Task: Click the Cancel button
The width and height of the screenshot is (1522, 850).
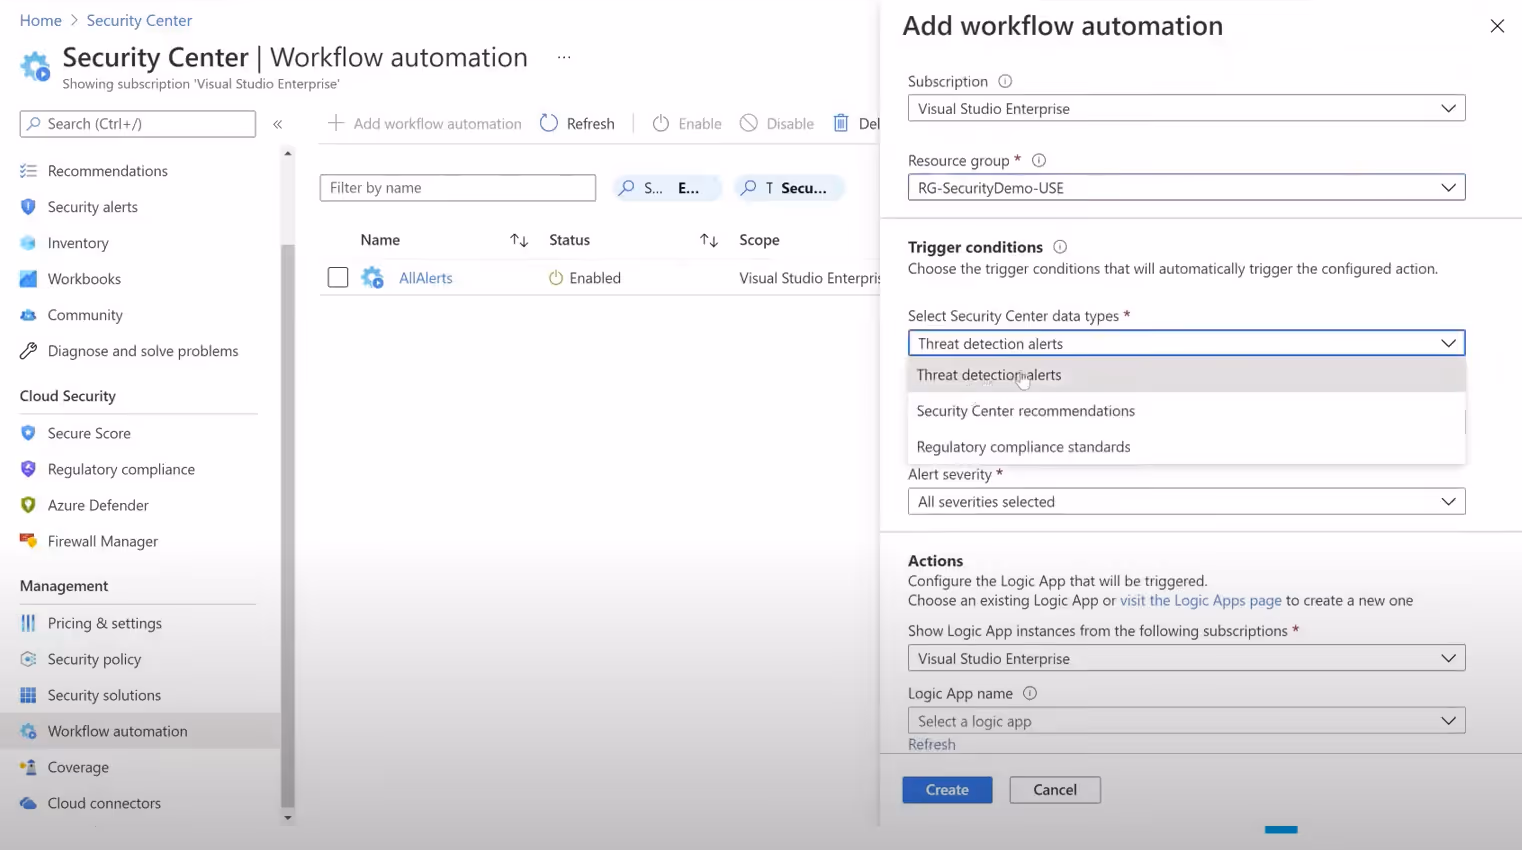Action: (x=1055, y=790)
